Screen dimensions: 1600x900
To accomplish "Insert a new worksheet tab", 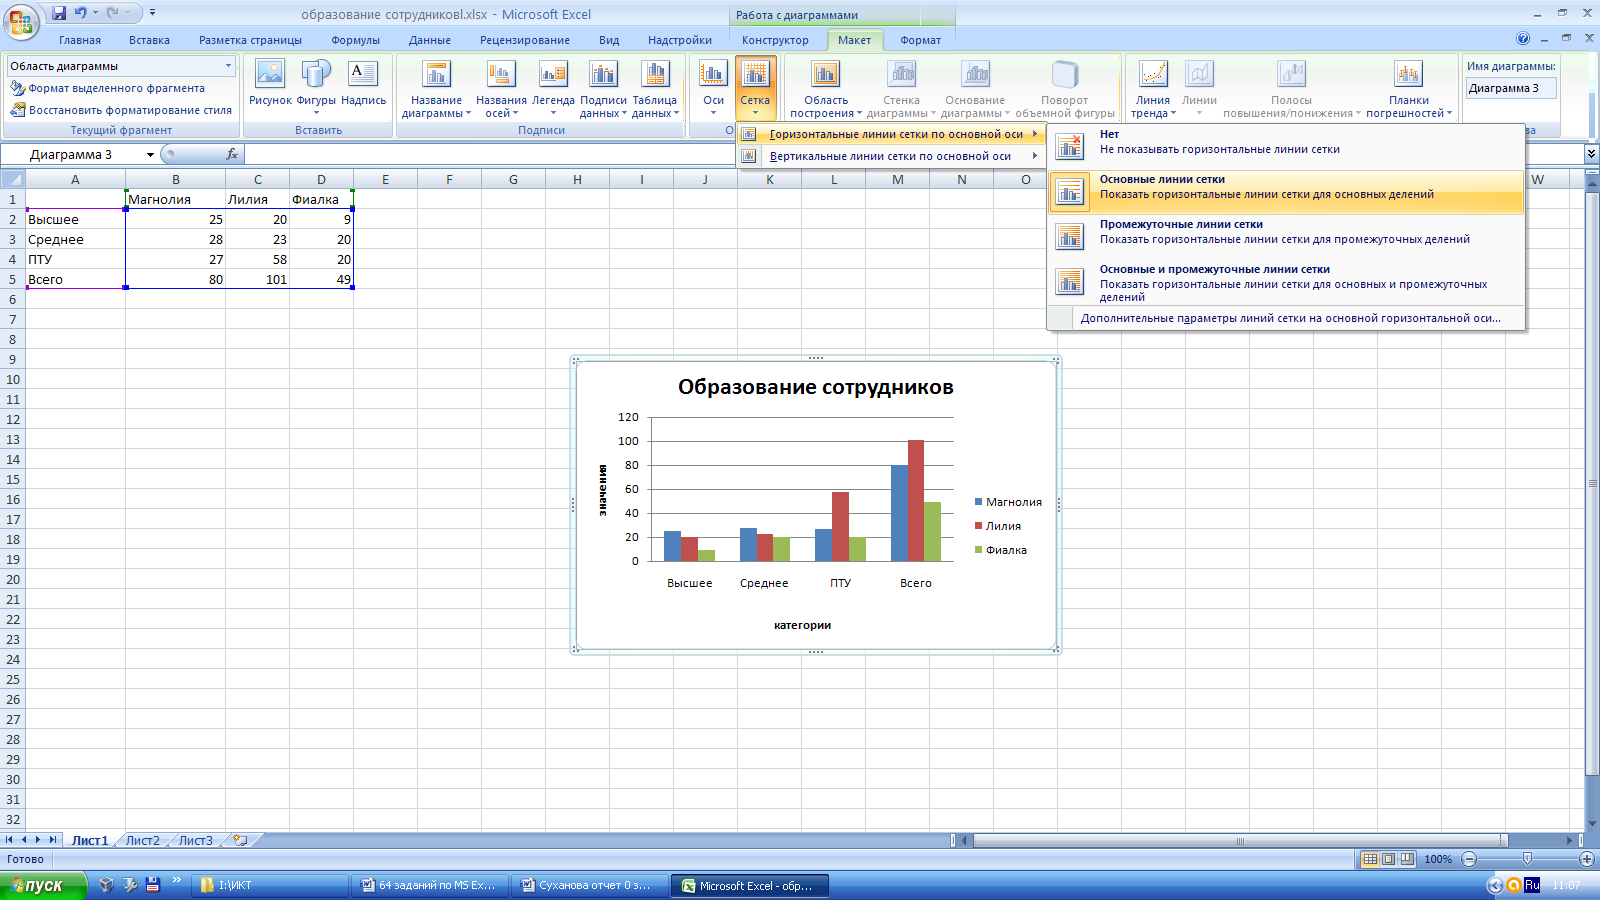I will (240, 840).
